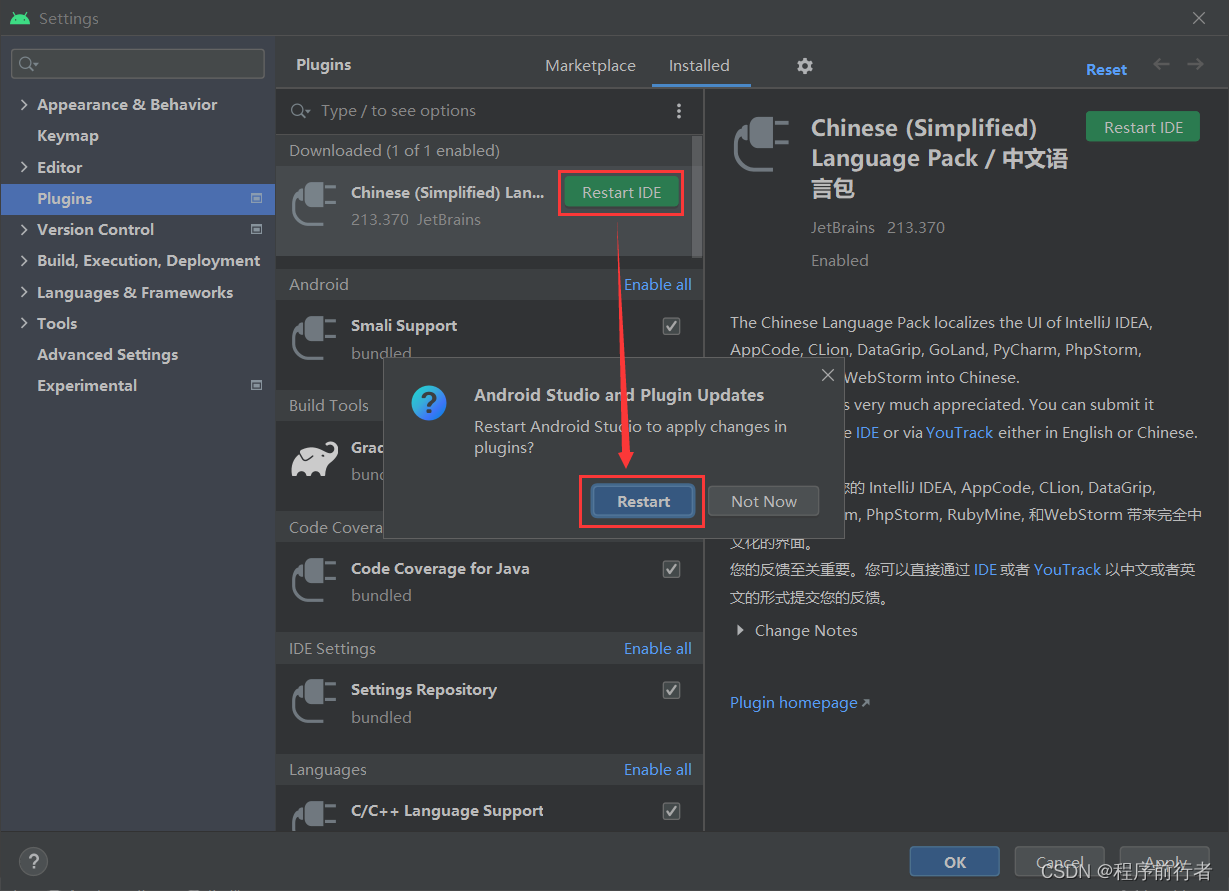Open help with the bottom-left question button
Screen dimensions: 1229x891
pyautogui.click(x=33, y=861)
